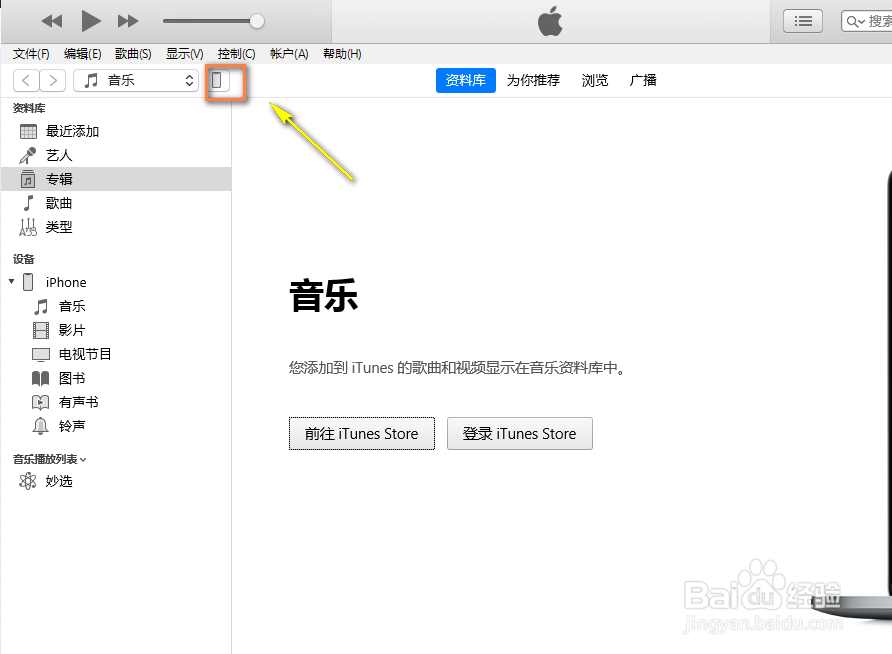The height and width of the screenshot is (654, 892).
Task: Click the 影片 film strip icon
Action: [x=41, y=330]
